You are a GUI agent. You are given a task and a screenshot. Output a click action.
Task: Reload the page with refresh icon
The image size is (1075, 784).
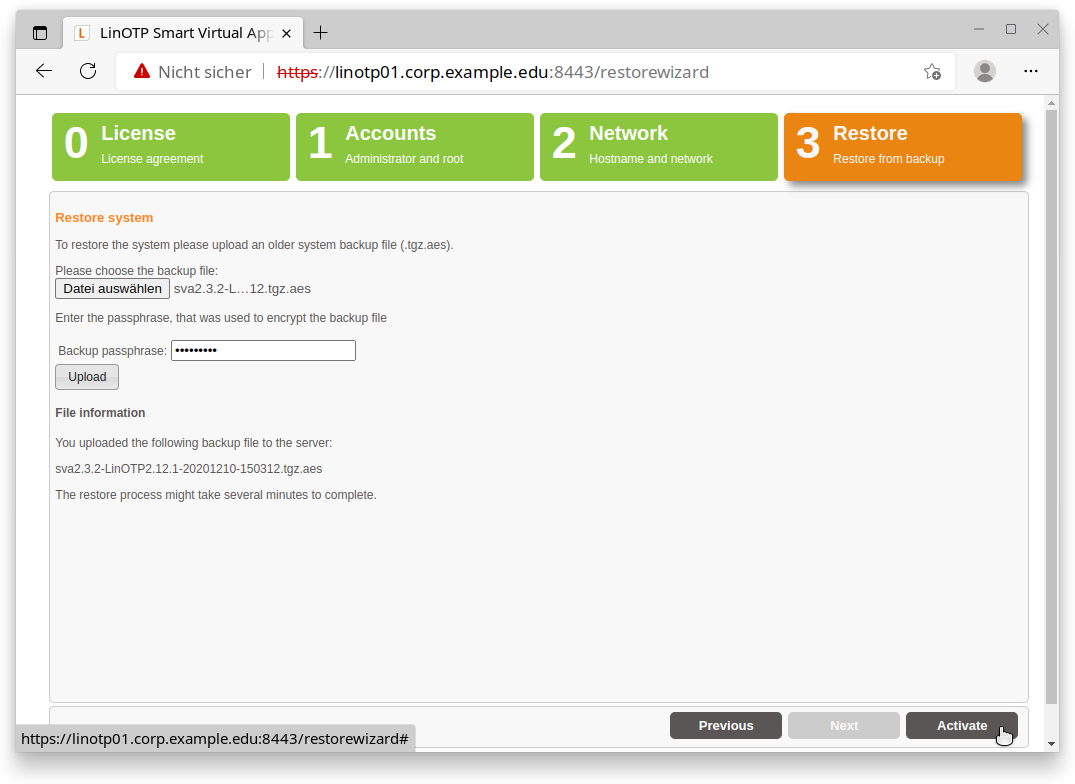click(x=88, y=71)
